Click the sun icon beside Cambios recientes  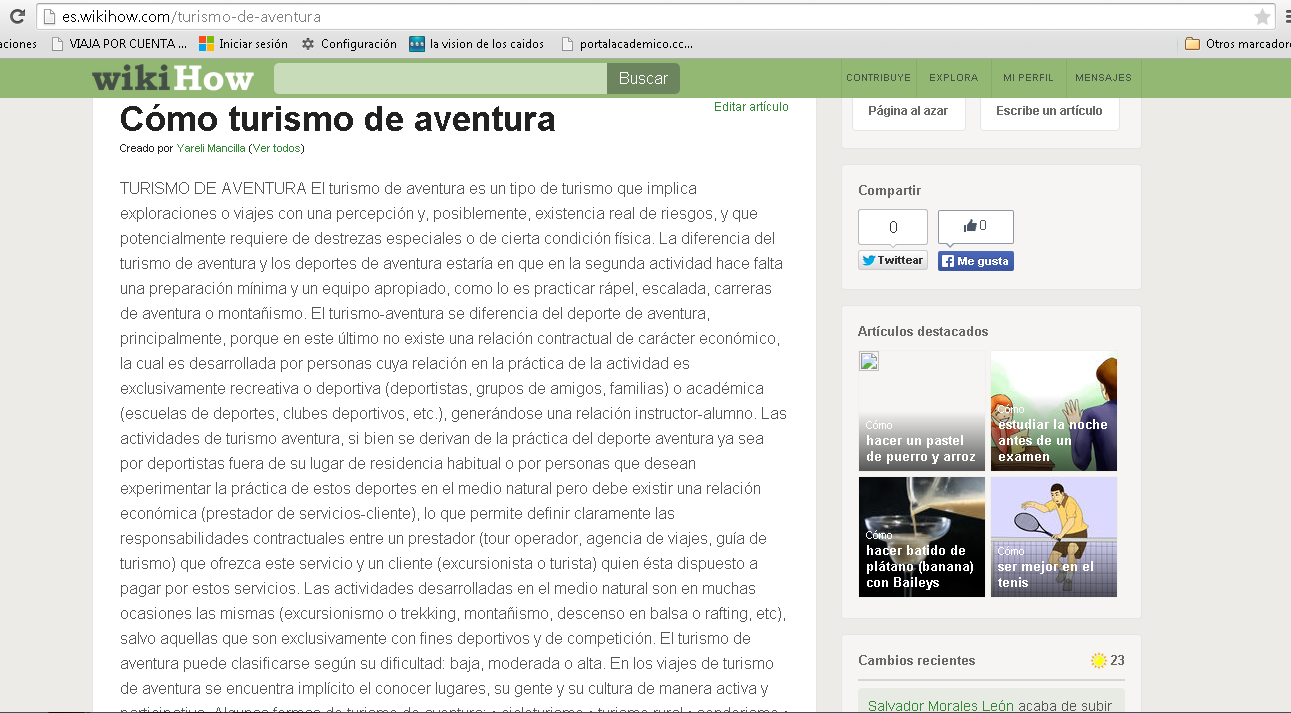pos(1098,660)
